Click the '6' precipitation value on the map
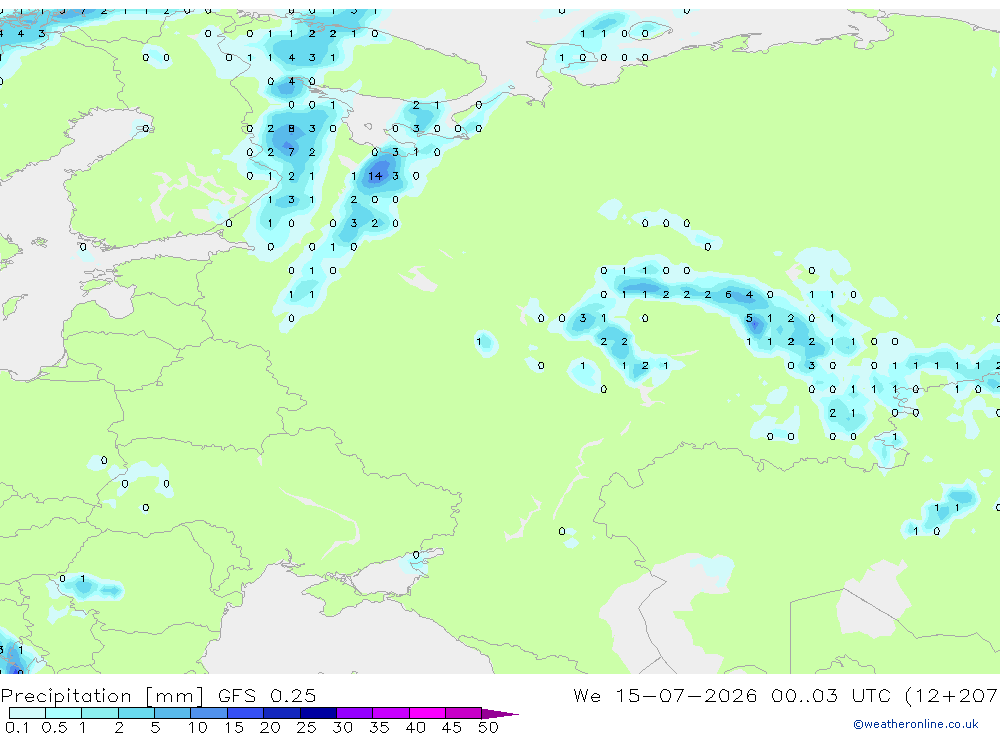This screenshot has width=1000, height=733. [728, 295]
